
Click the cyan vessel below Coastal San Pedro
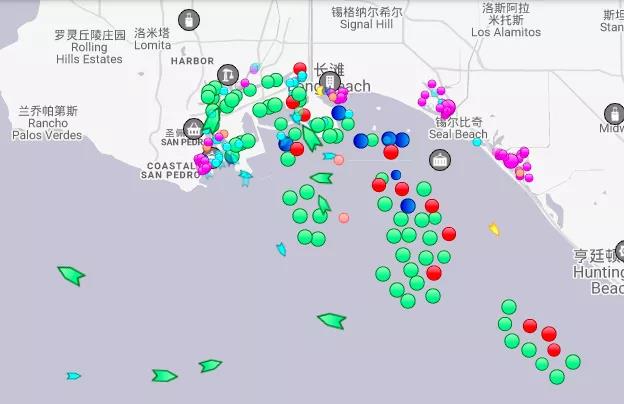point(245,178)
